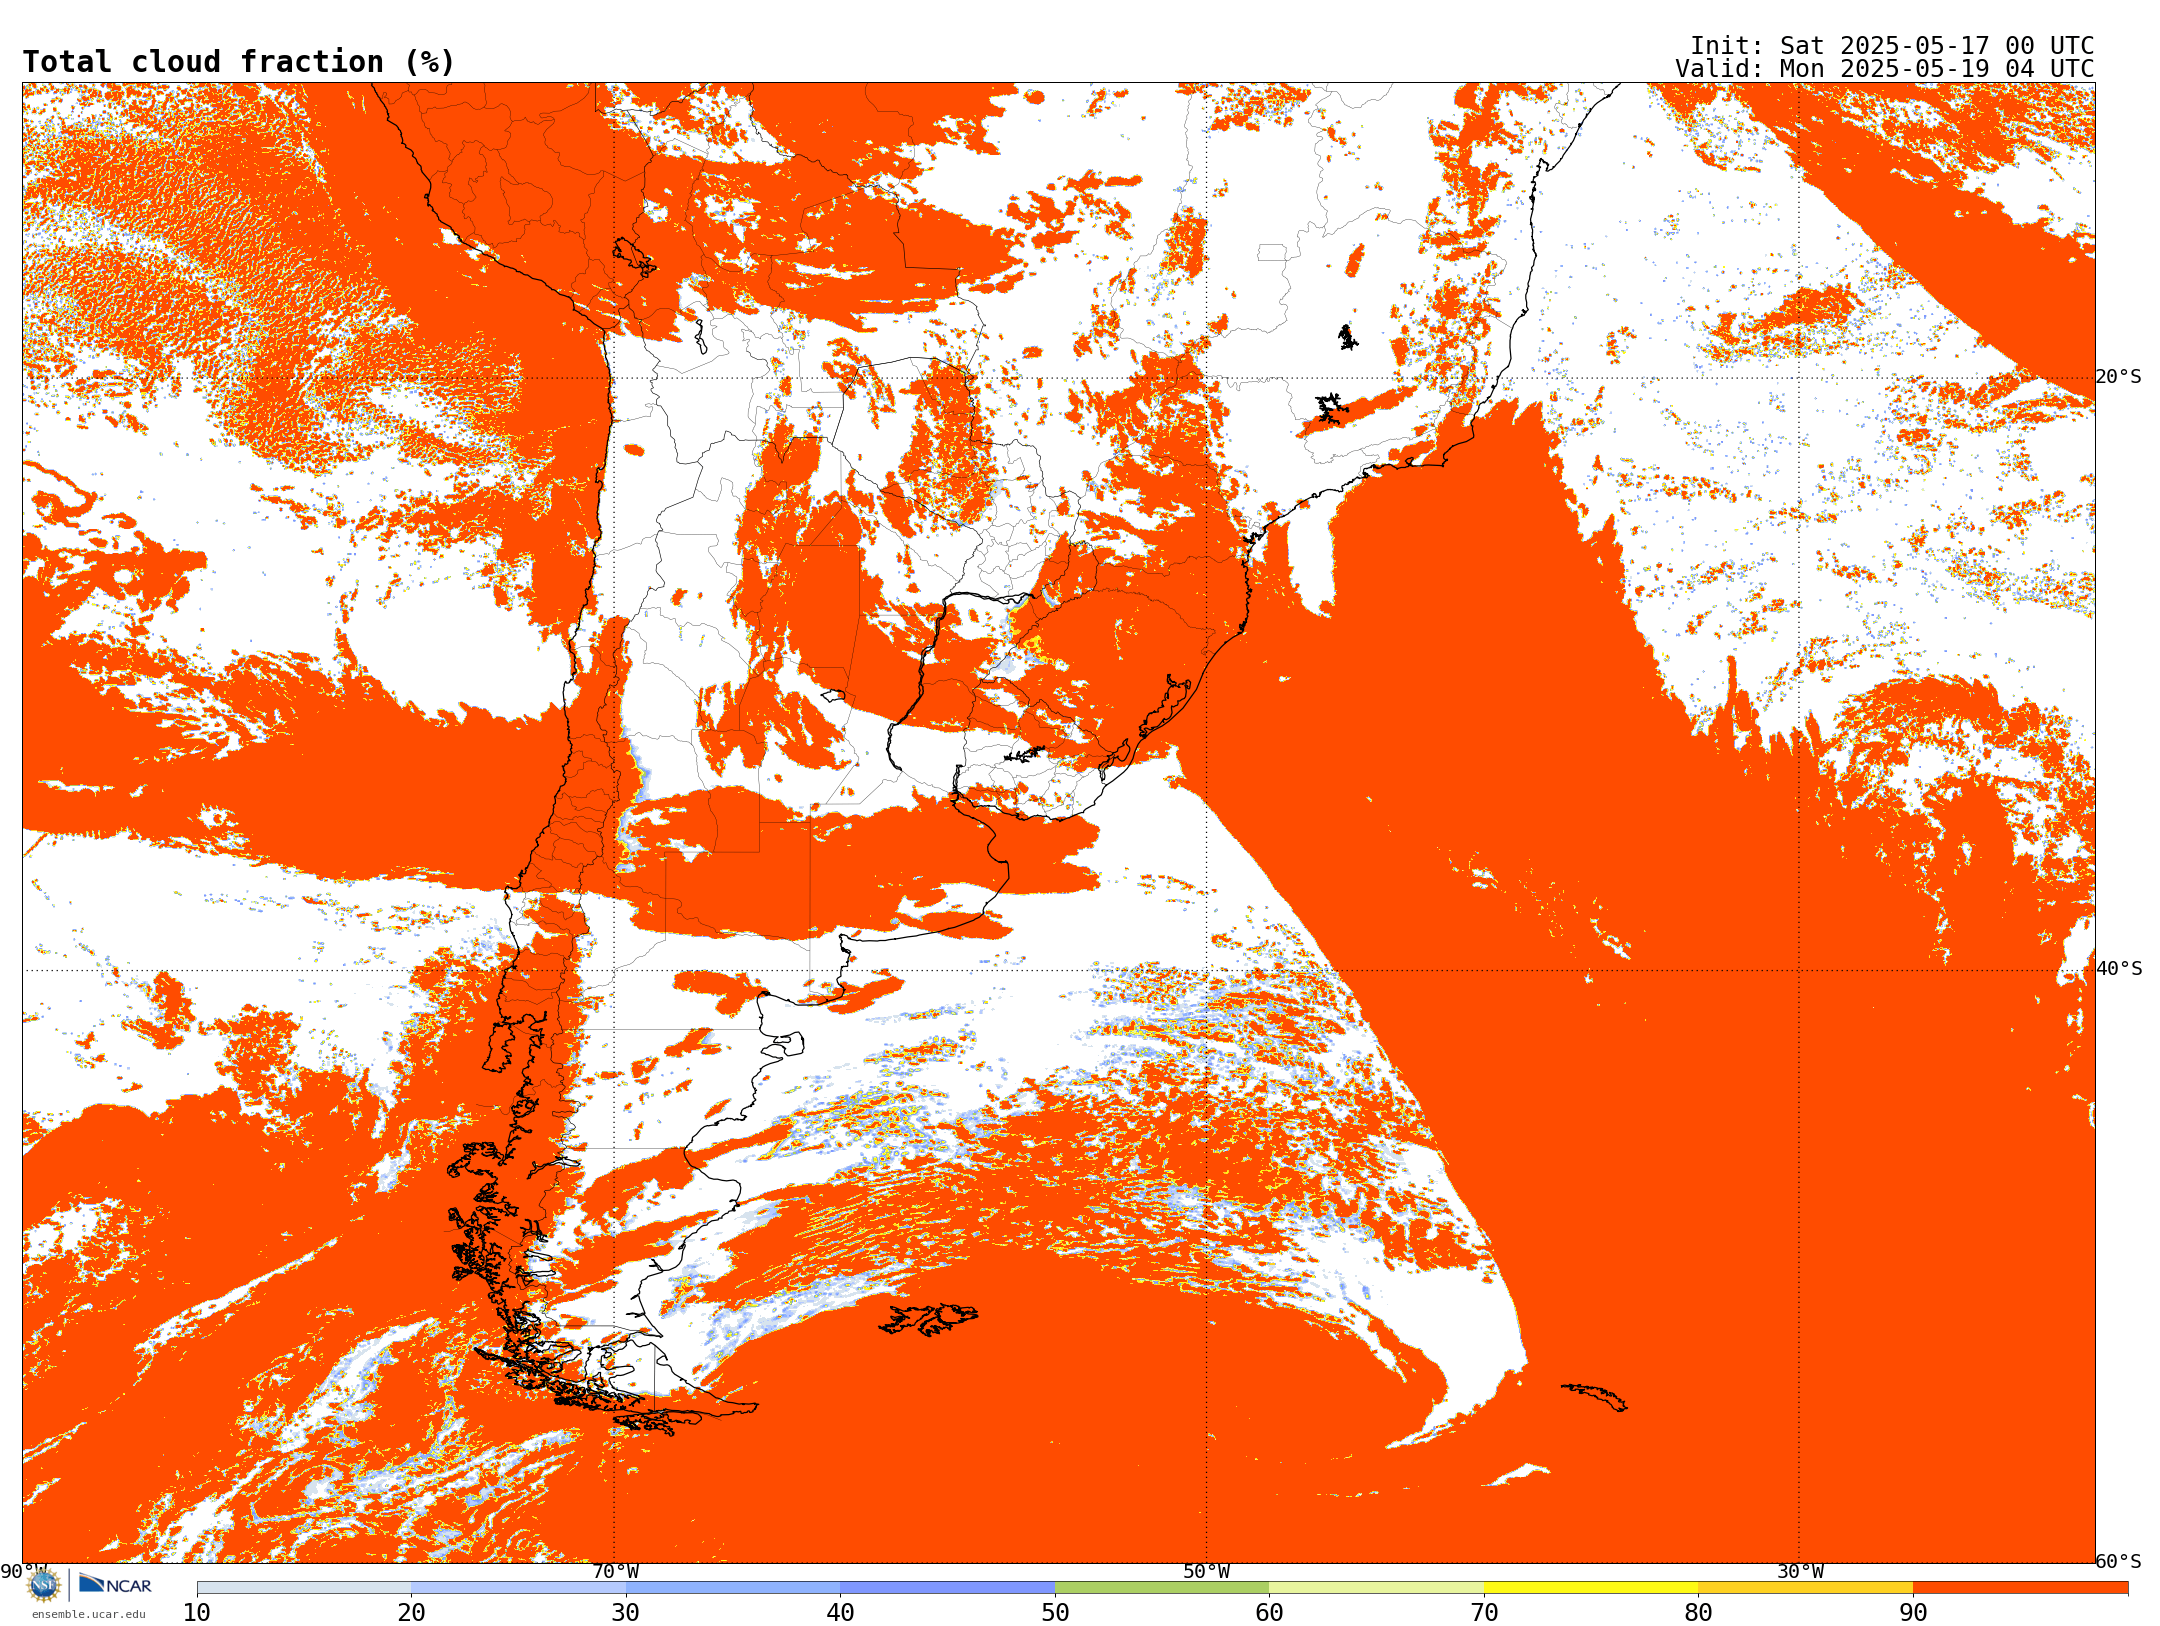Click the NSF logo icon

pyautogui.click(x=44, y=1585)
